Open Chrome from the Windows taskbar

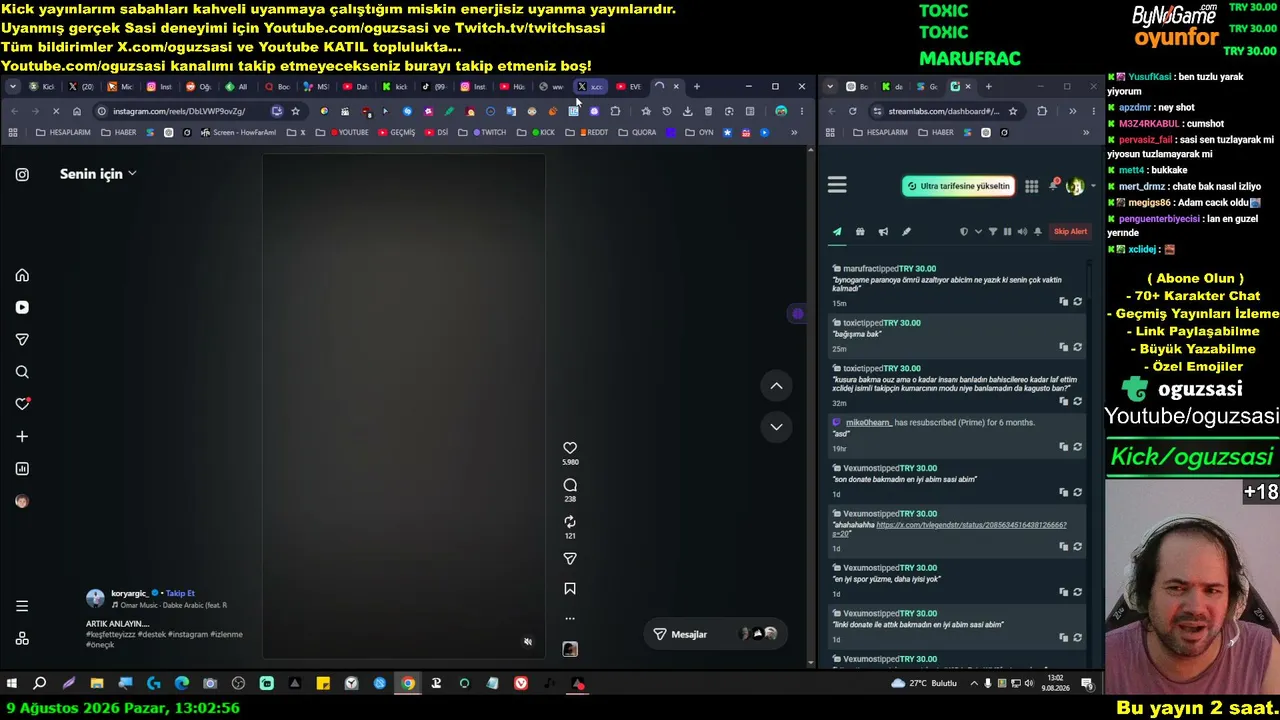408,684
